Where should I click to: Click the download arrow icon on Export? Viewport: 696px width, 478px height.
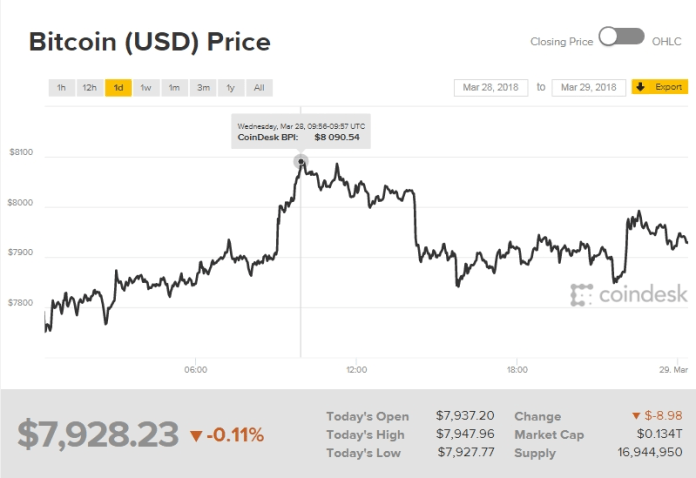point(641,87)
